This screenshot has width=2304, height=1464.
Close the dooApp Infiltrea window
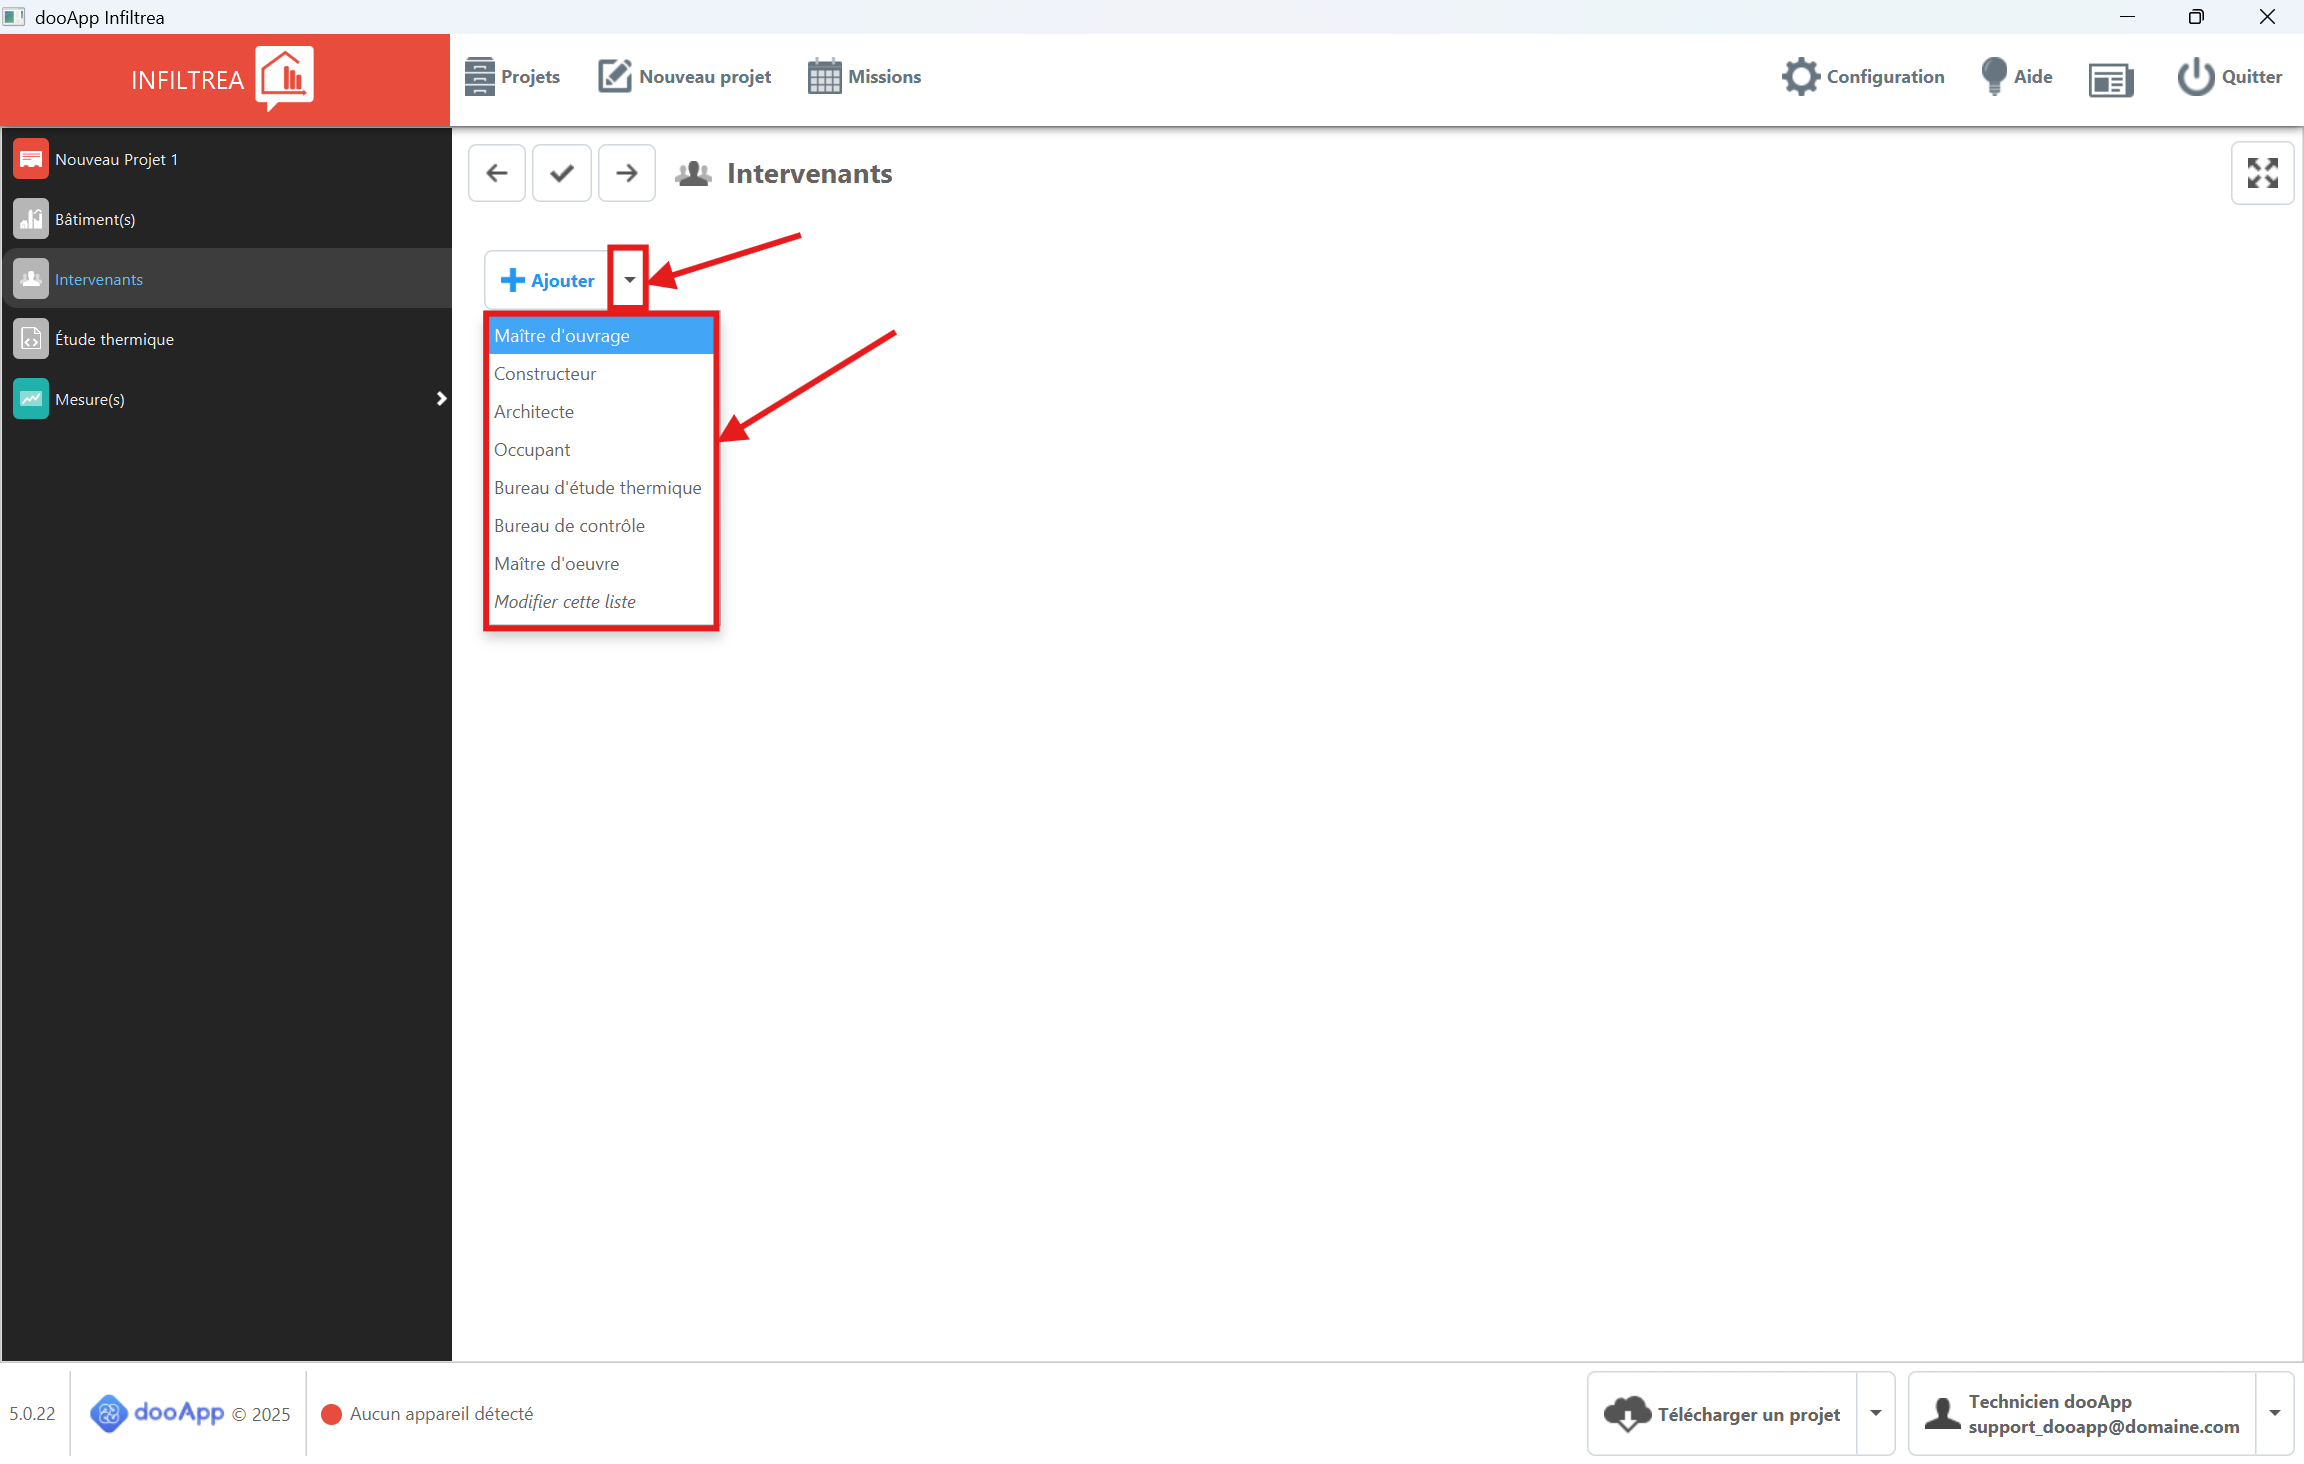tap(2267, 17)
